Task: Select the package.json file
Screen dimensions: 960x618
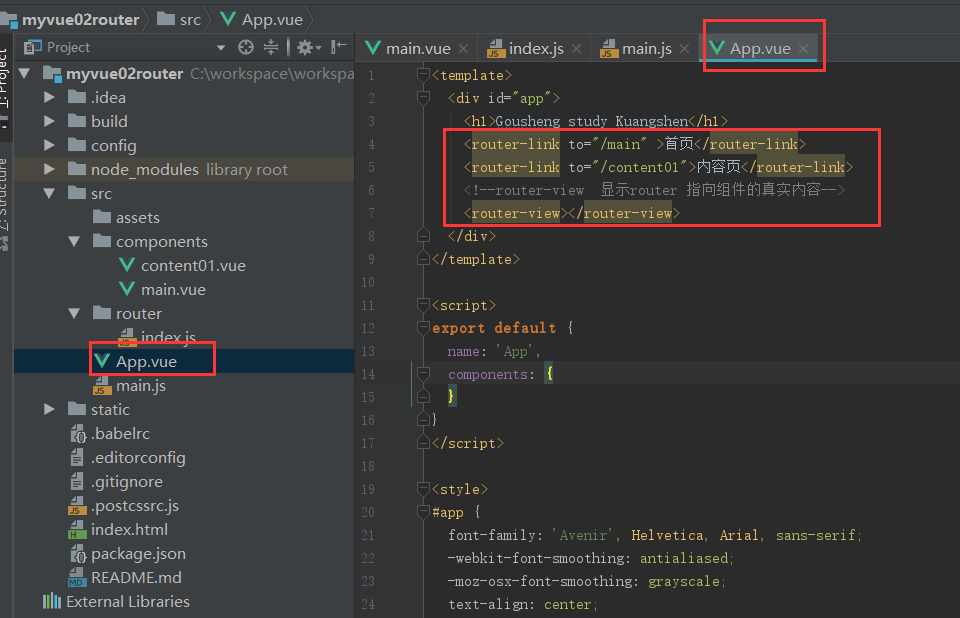Action: [x=138, y=553]
